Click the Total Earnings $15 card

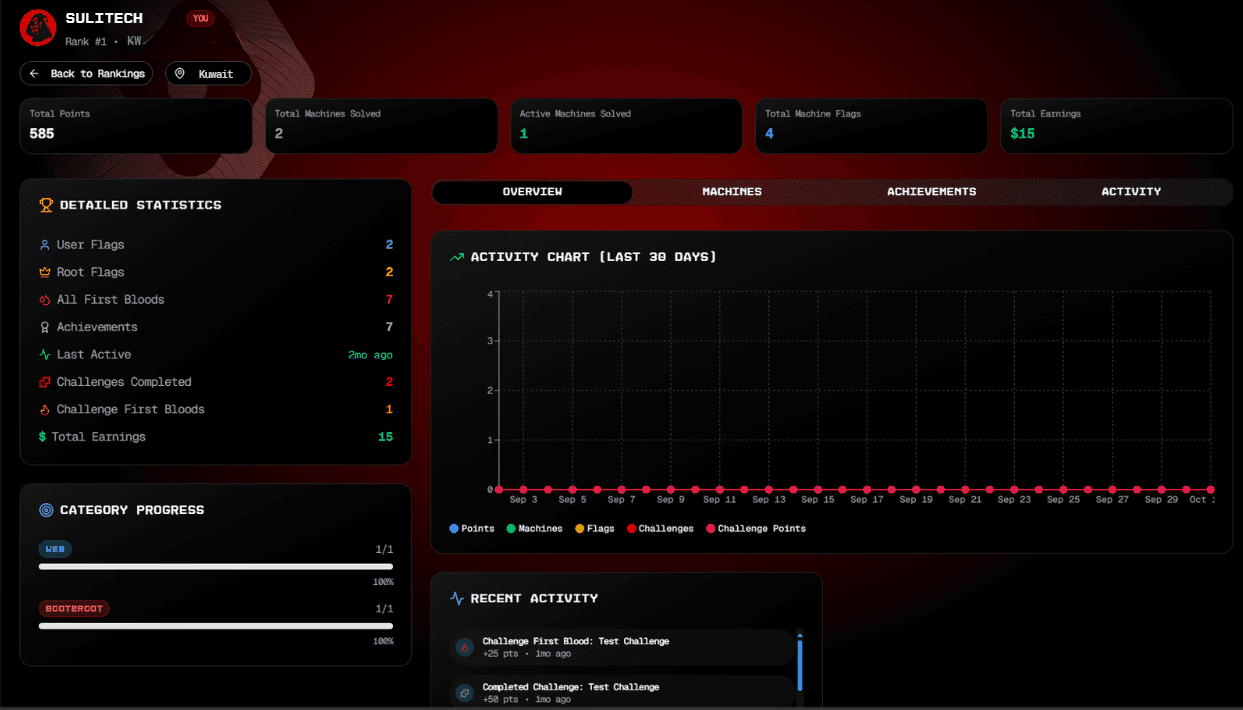(1117, 126)
